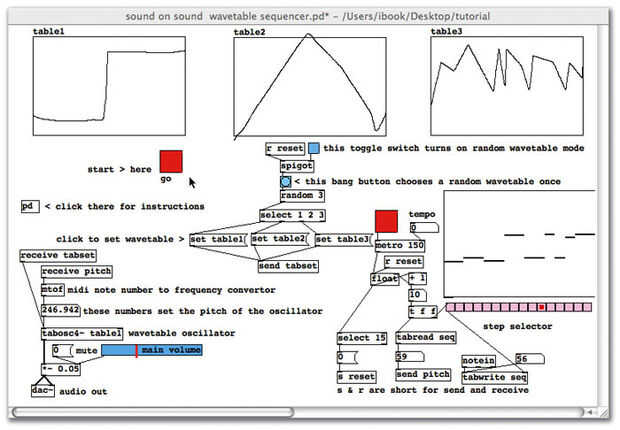This screenshot has width=620, height=430.
Task: Click the set table2 message box
Action: click(280, 239)
